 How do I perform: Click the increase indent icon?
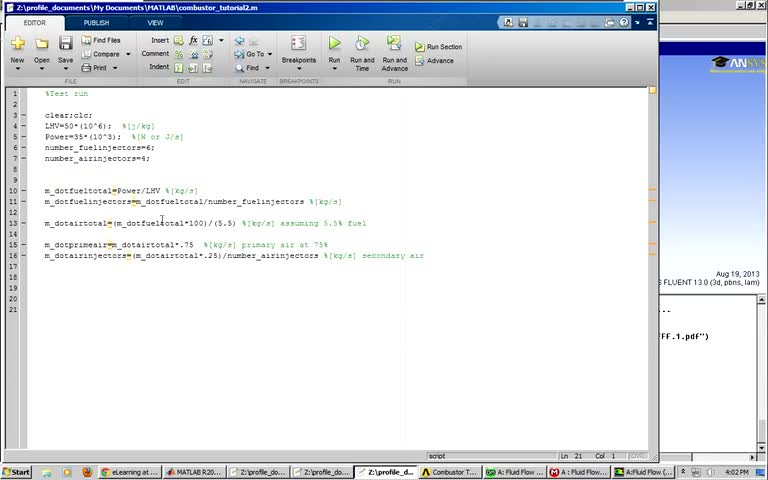point(193,68)
